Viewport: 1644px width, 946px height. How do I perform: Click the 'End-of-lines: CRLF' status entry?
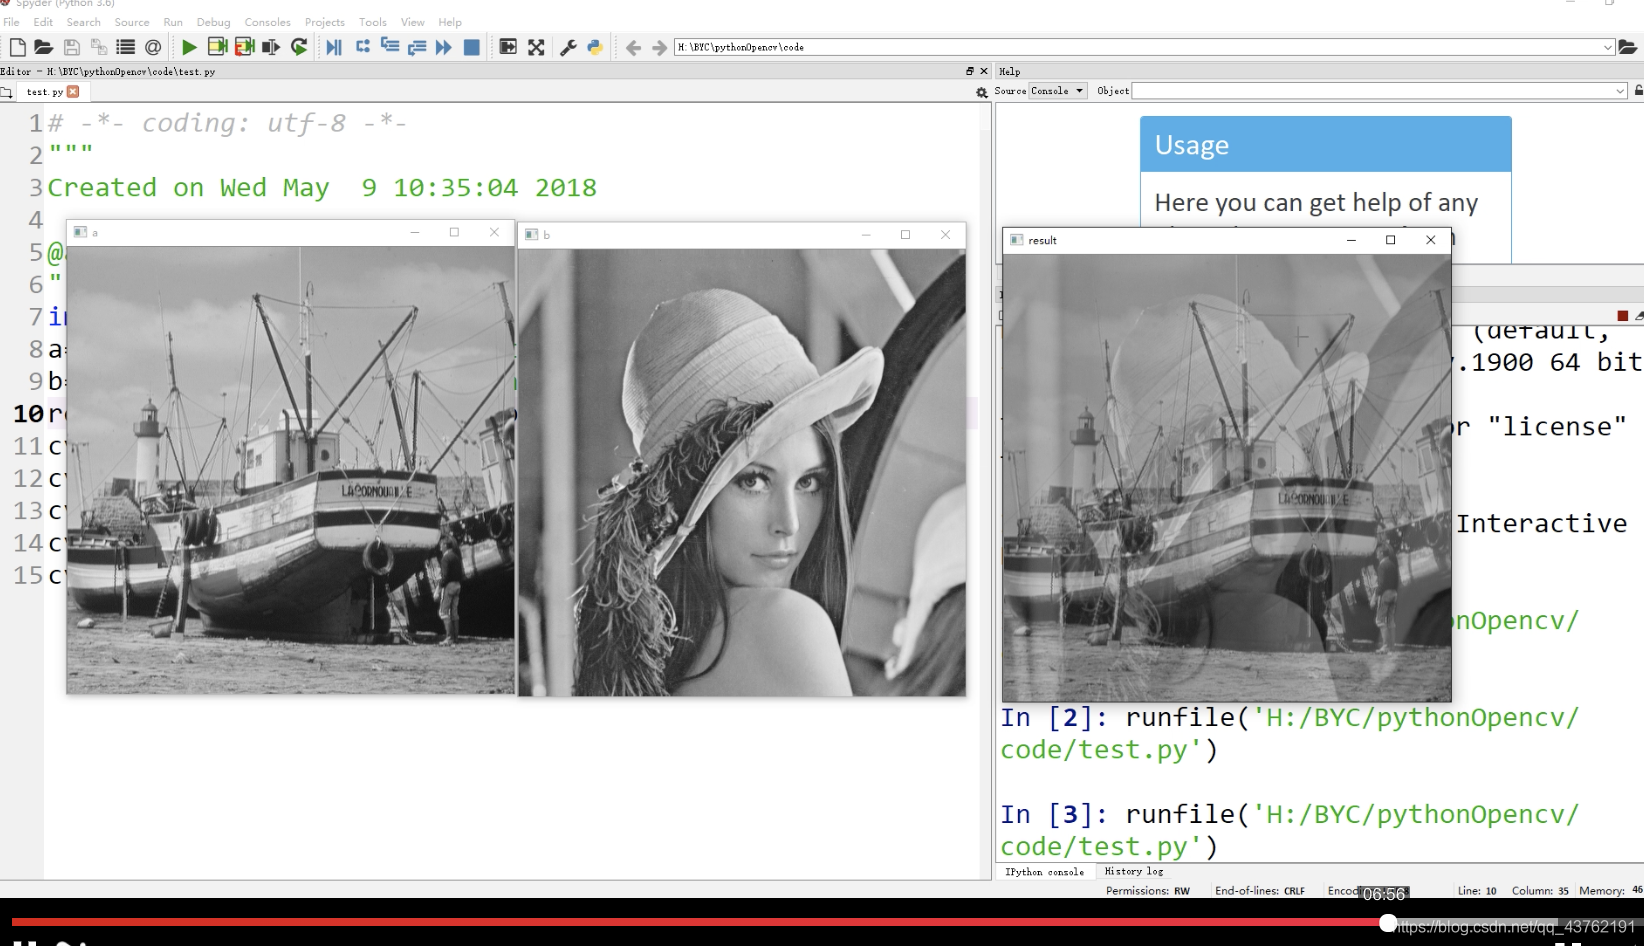click(1260, 891)
